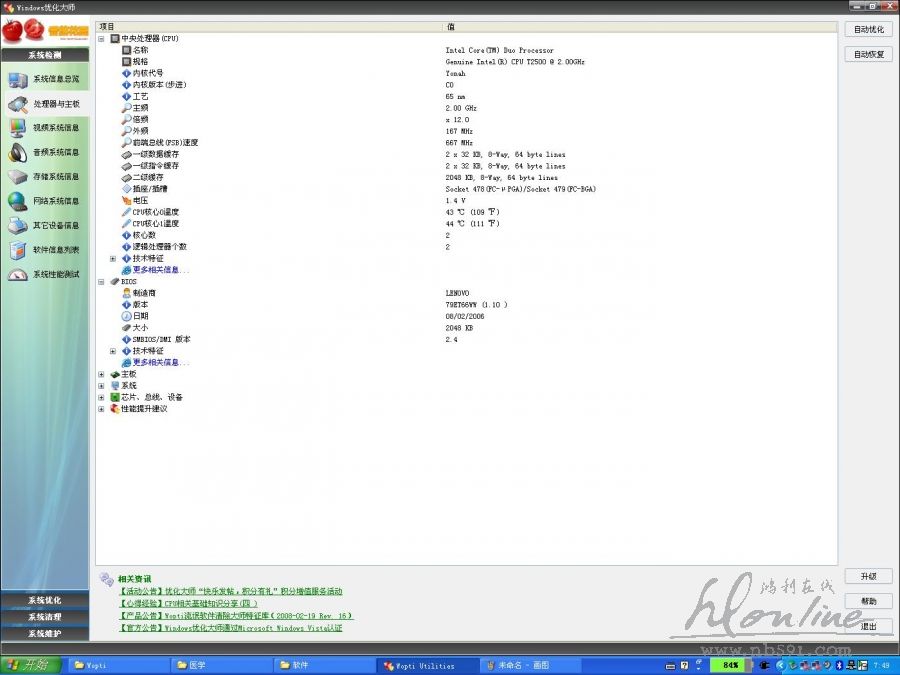Screen dimensions: 900x675
Task: Collapse the BIOS tree node
Action: coord(101,282)
